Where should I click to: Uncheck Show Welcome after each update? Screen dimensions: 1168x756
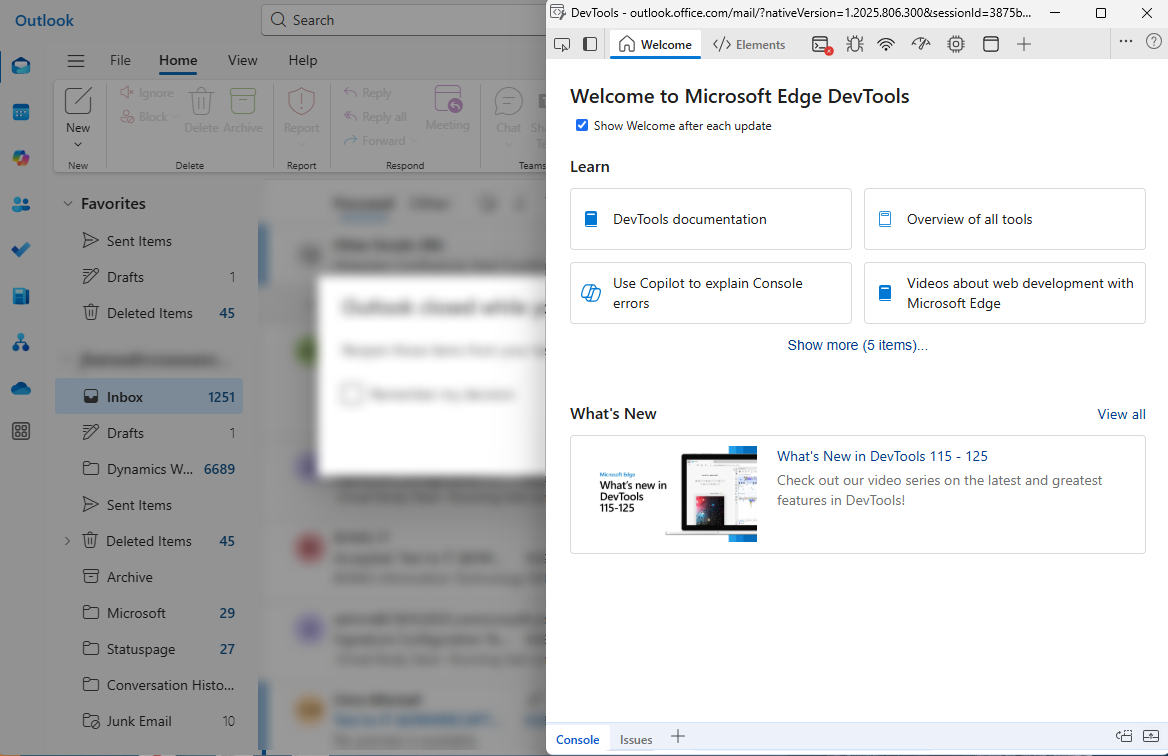582,126
